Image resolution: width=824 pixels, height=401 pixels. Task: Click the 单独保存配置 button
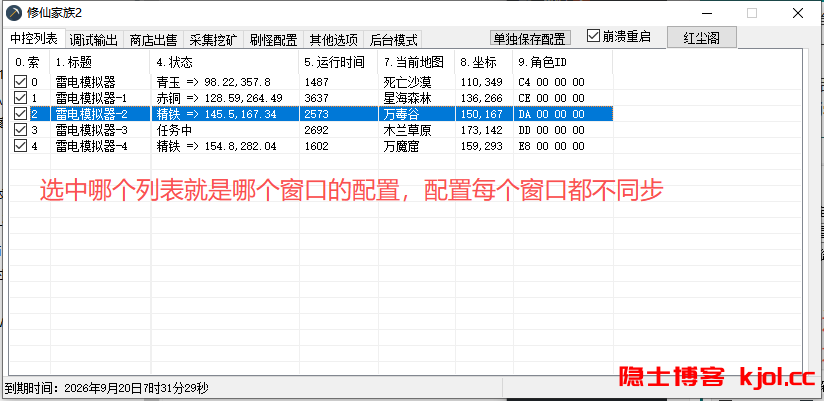point(530,38)
